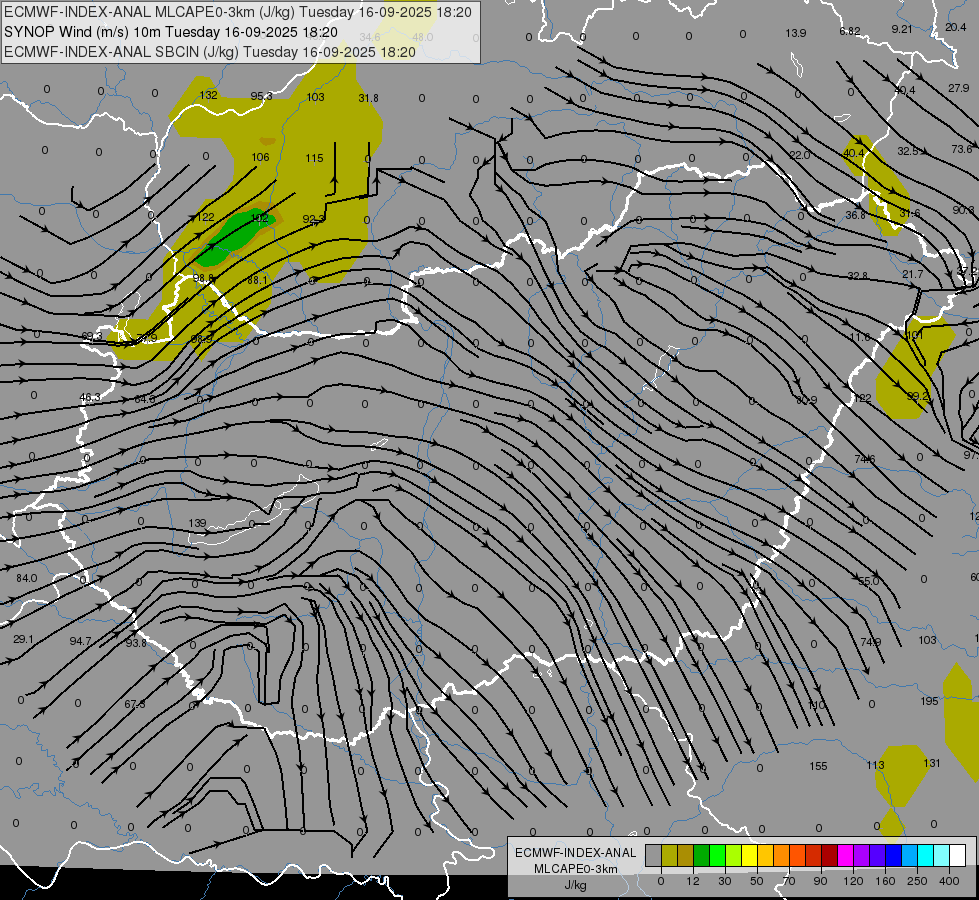The image size is (979, 900).
Task: Pick the bright yellow legend swatch
Action: click(x=749, y=856)
